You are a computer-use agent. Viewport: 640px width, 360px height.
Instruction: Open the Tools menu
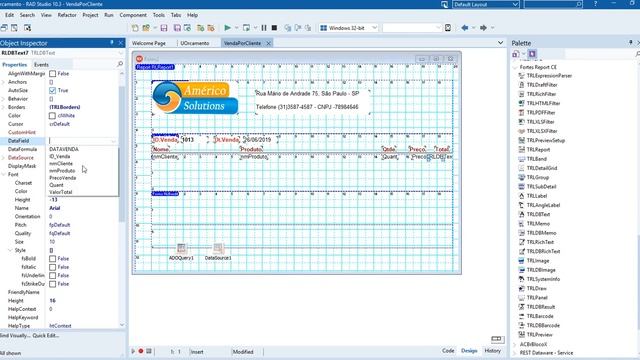tap(159, 15)
